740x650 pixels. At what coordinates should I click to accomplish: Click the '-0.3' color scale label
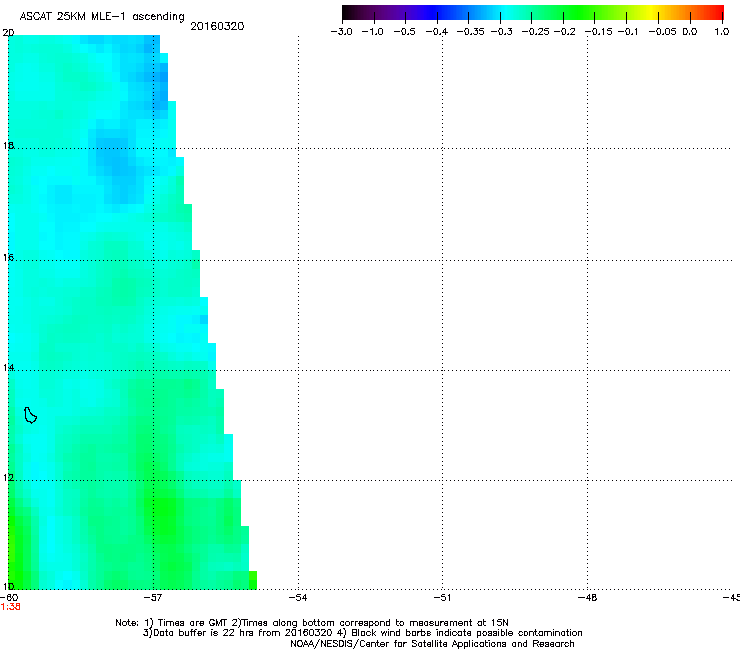click(x=502, y=32)
